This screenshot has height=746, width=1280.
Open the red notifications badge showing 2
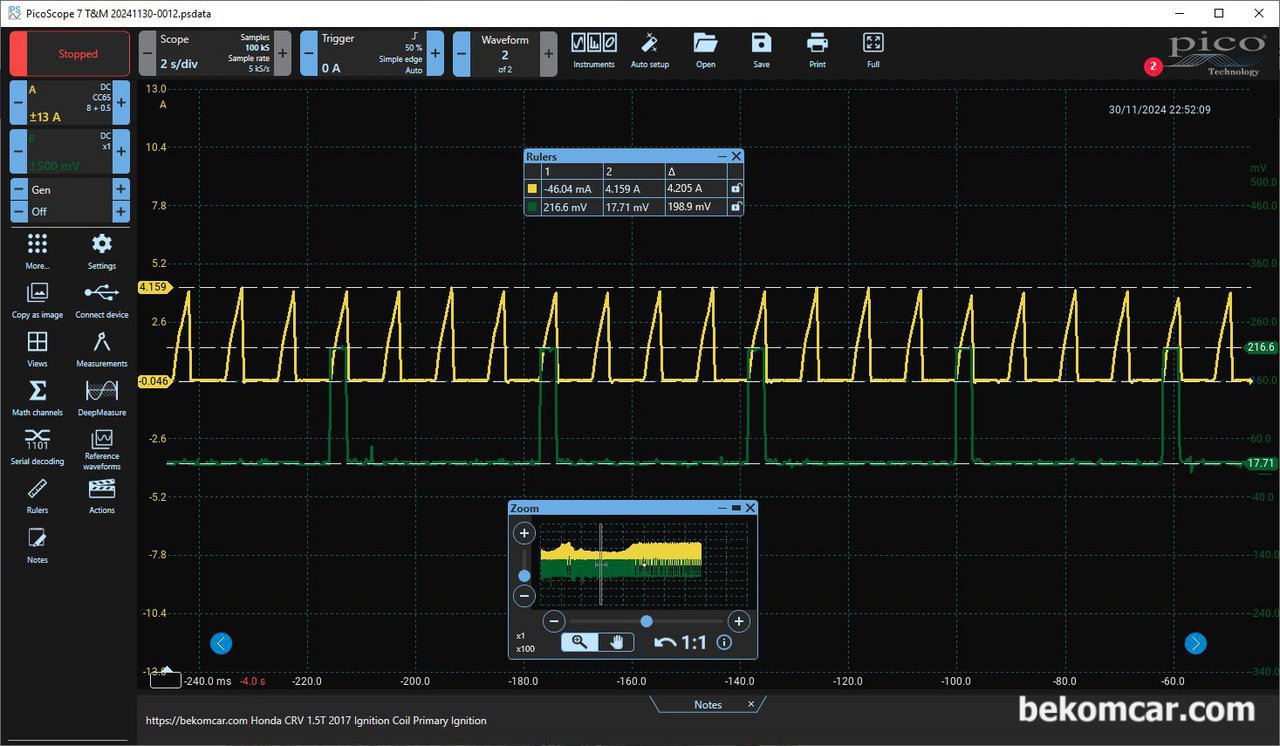[1153, 66]
